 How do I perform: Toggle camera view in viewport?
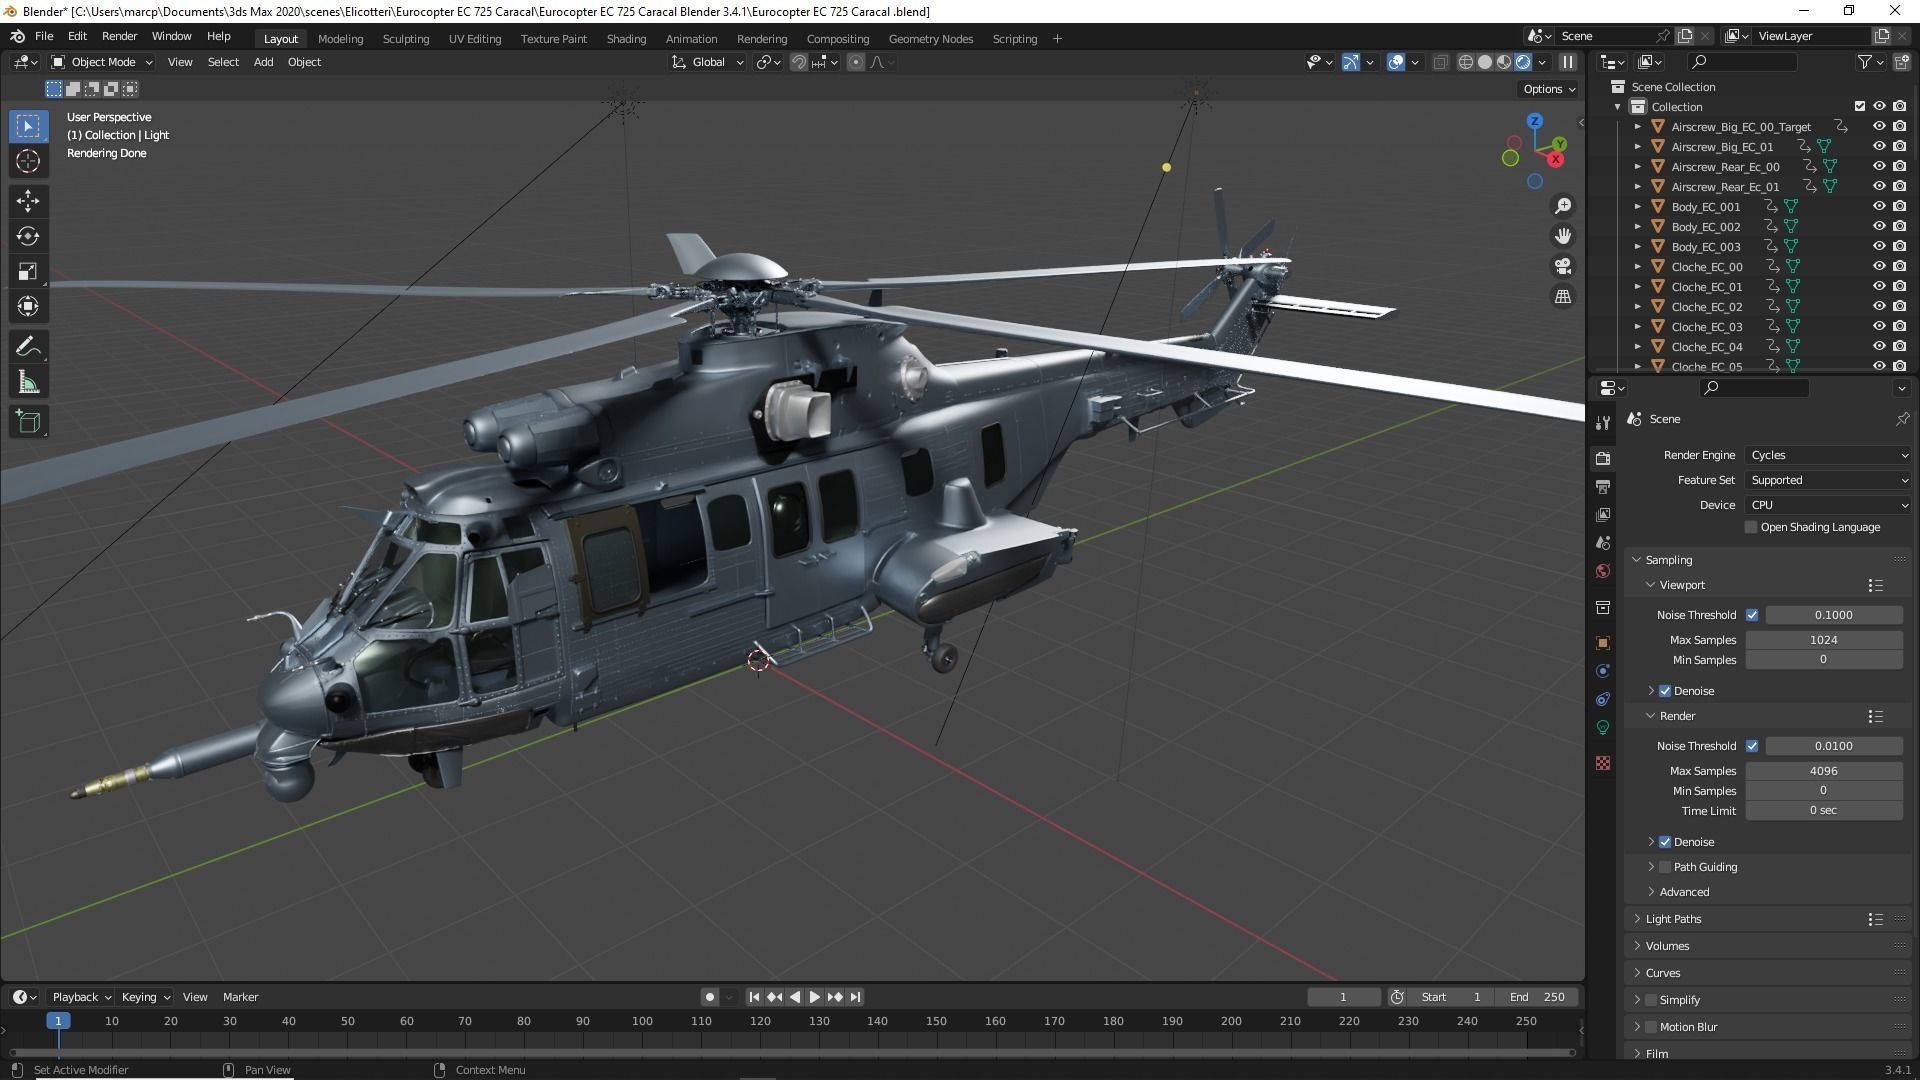[1562, 266]
